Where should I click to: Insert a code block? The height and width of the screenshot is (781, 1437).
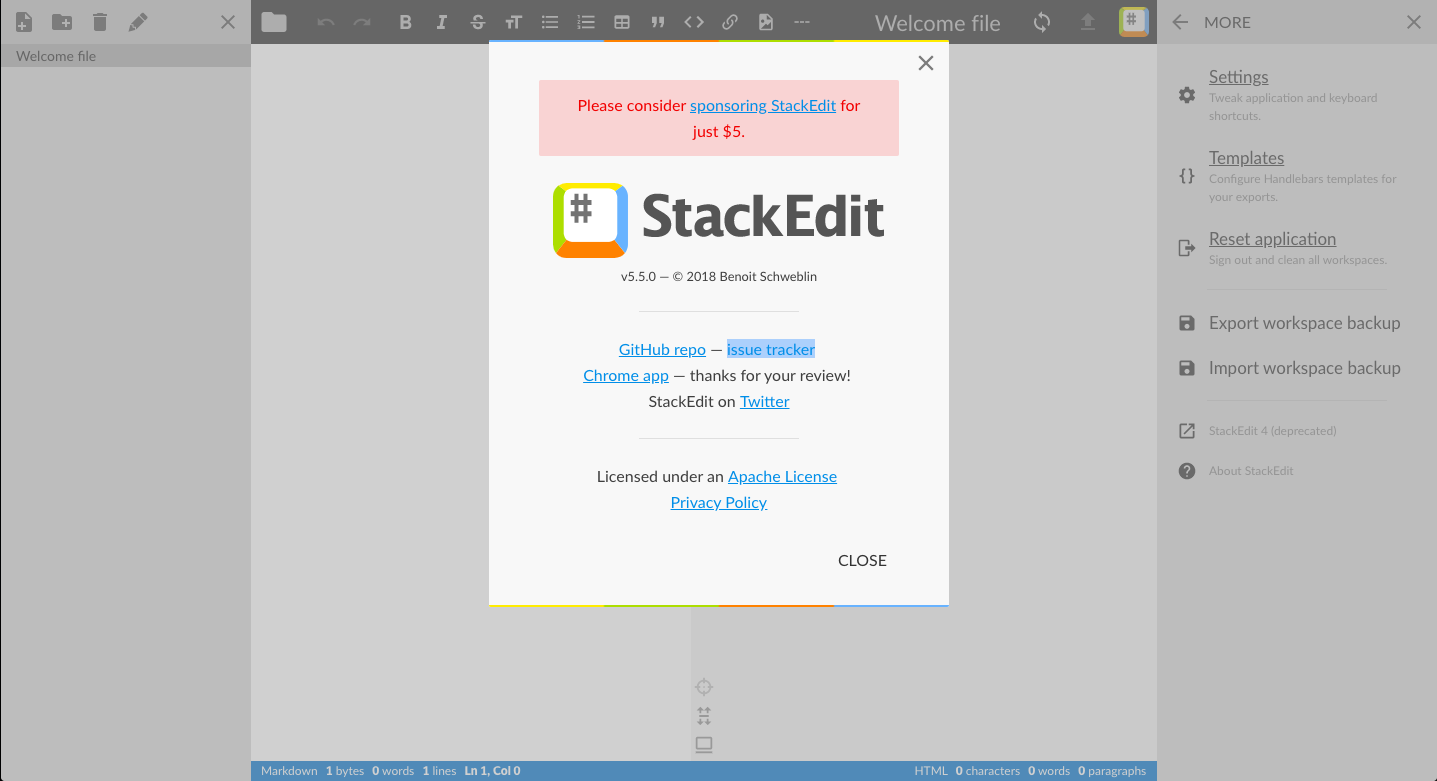point(694,22)
